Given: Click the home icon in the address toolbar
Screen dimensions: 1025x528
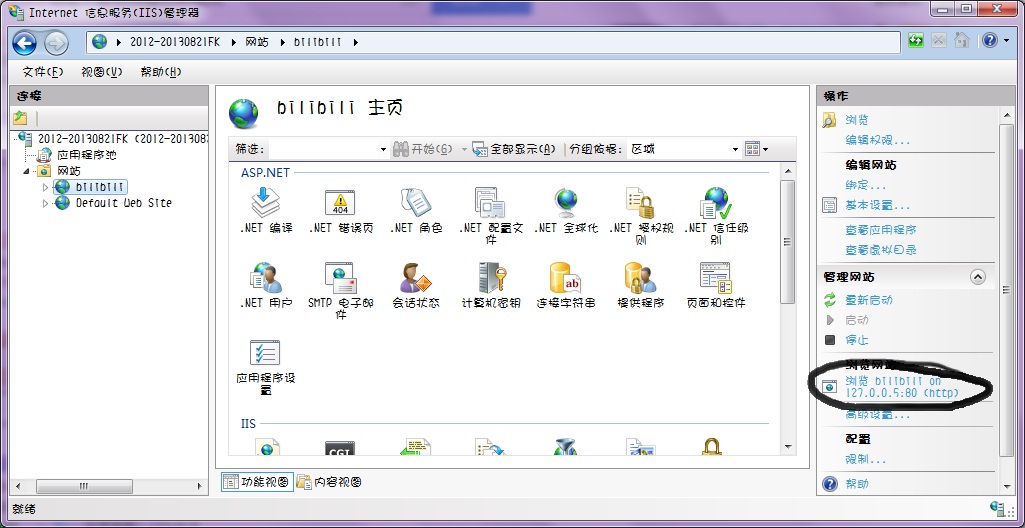Looking at the screenshot, I should tap(961, 41).
